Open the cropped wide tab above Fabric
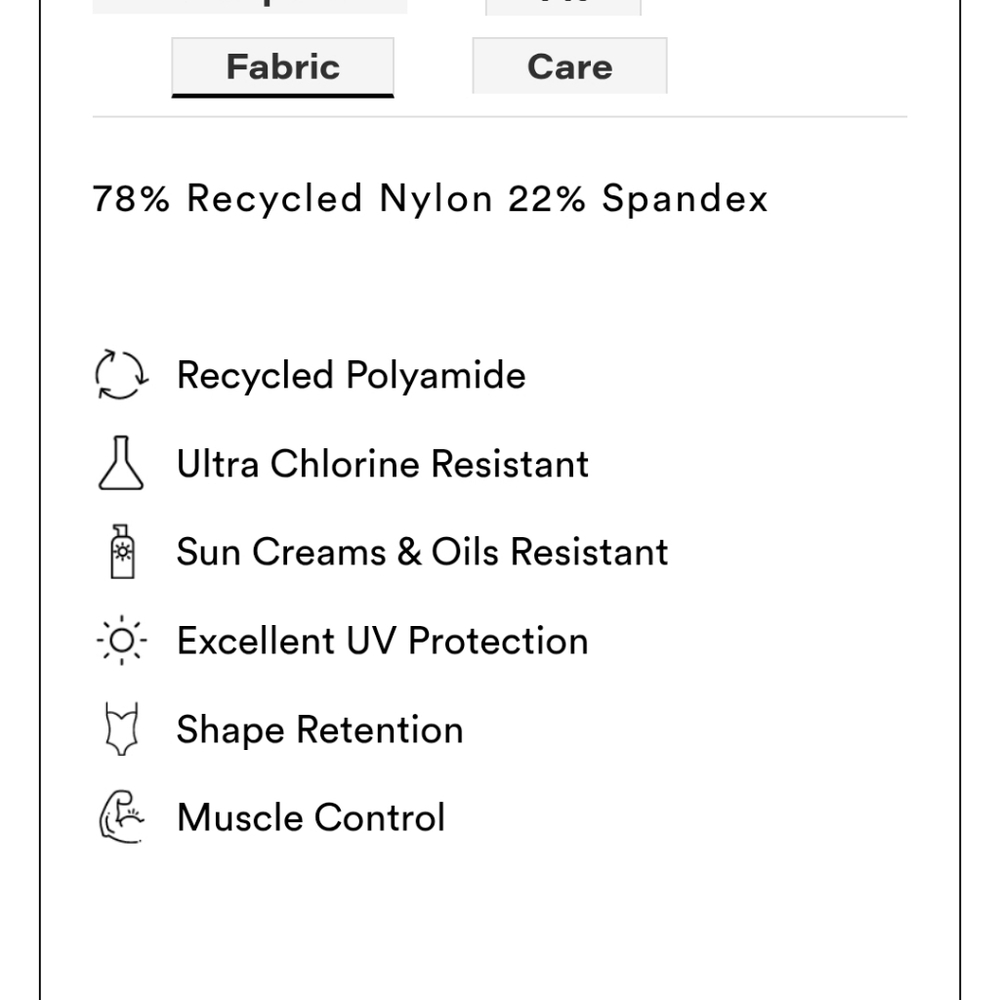This screenshot has width=1000, height=1000. 250,6
